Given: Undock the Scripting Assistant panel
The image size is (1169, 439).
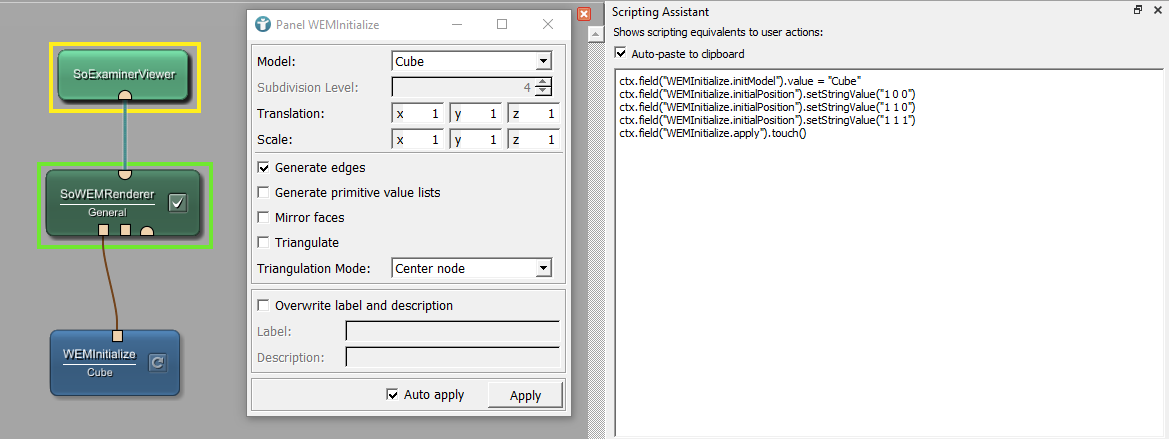Looking at the screenshot, I should (x=1138, y=10).
